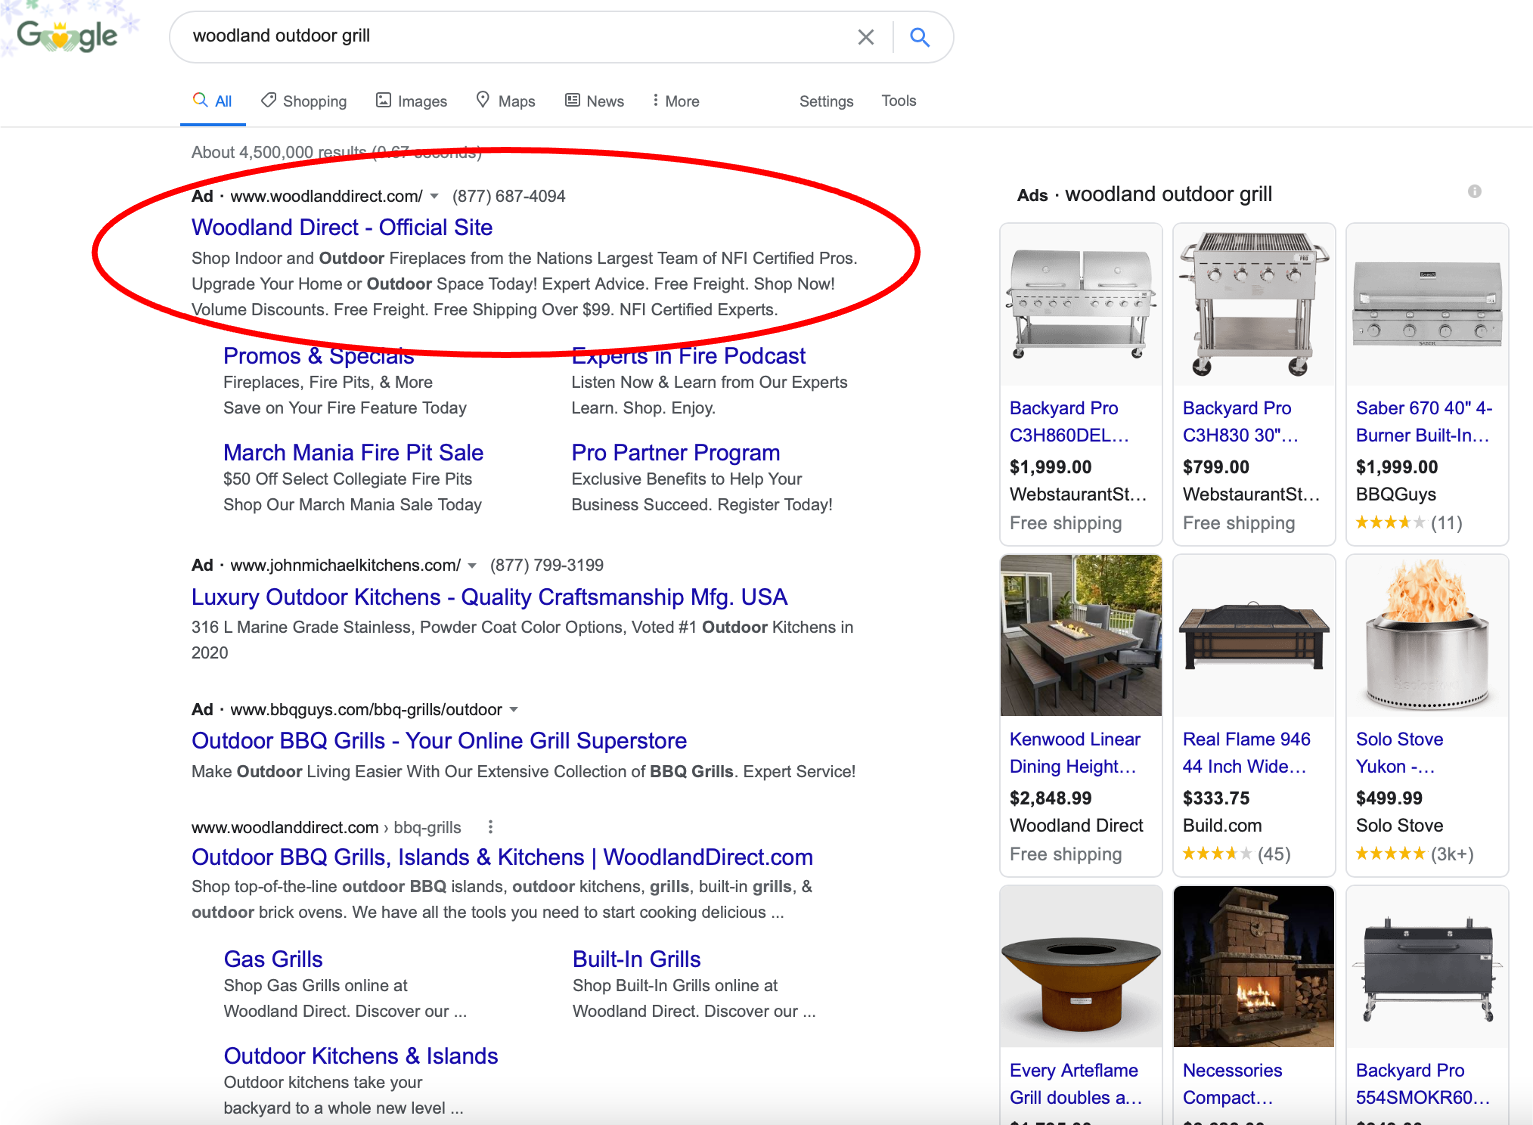Open the Experts in Fire Podcast sitelink
Viewport: 1533px width, 1125px height.
688,356
